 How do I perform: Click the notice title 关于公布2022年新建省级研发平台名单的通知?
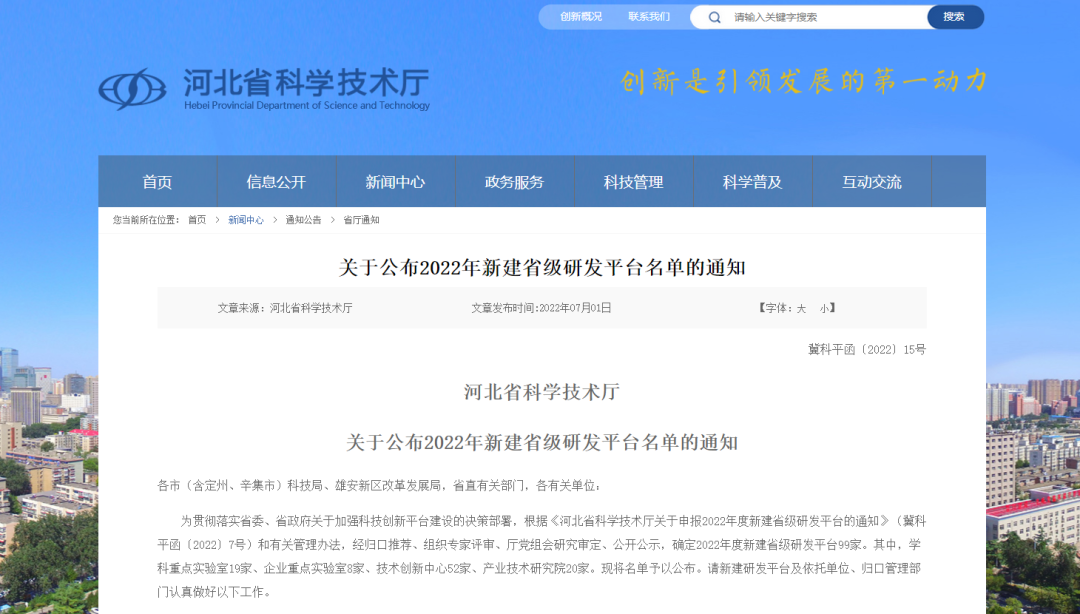point(543,264)
